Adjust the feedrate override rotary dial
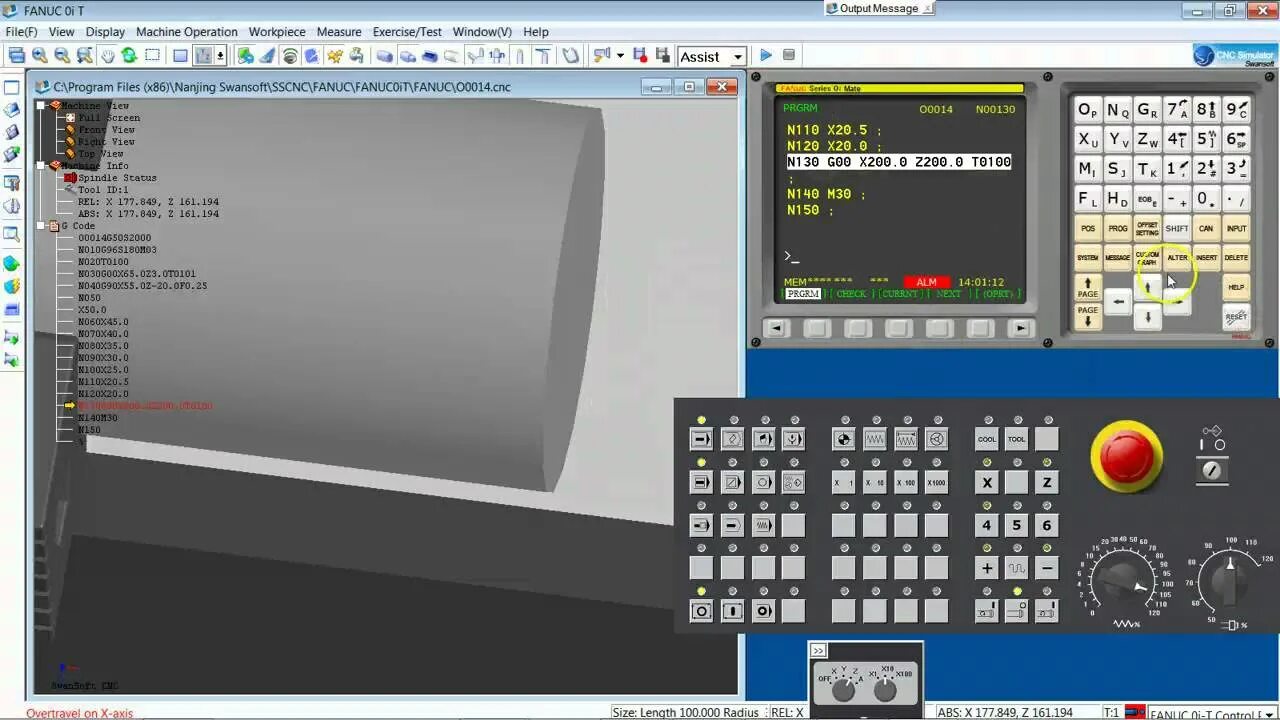The image size is (1280, 720). coord(1122,581)
